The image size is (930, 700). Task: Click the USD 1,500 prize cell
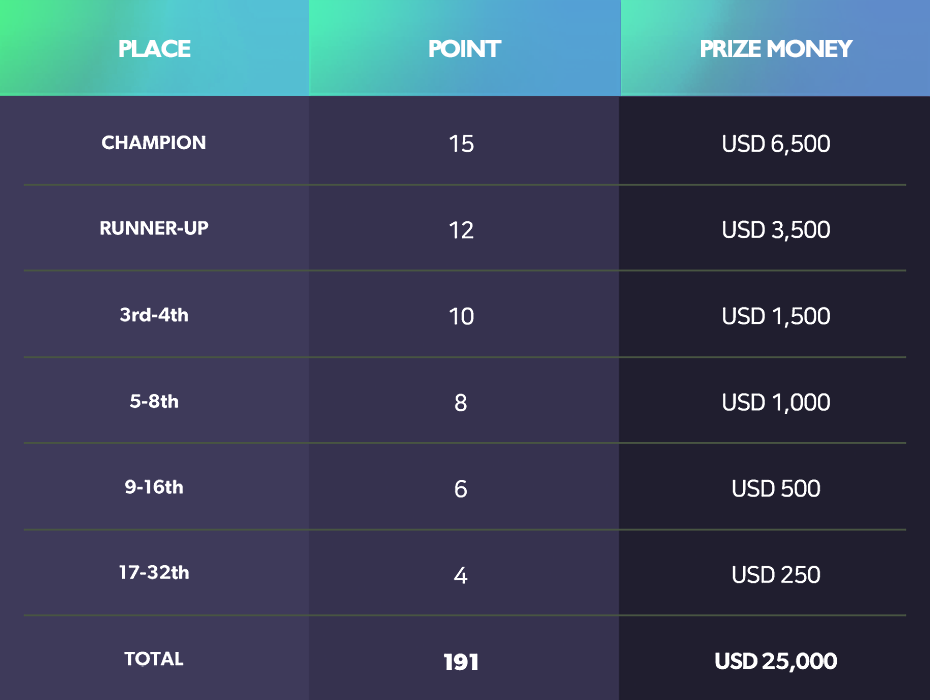coord(776,316)
